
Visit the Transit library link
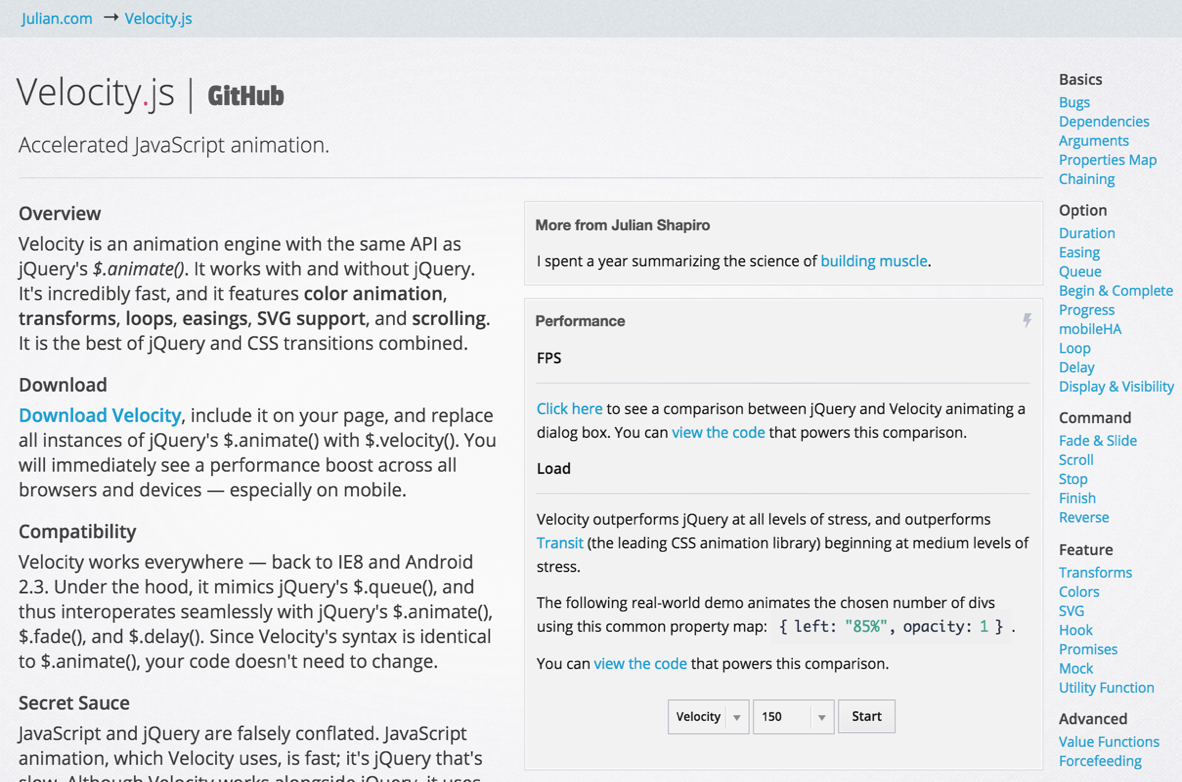pyautogui.click(x=559, y=542)
